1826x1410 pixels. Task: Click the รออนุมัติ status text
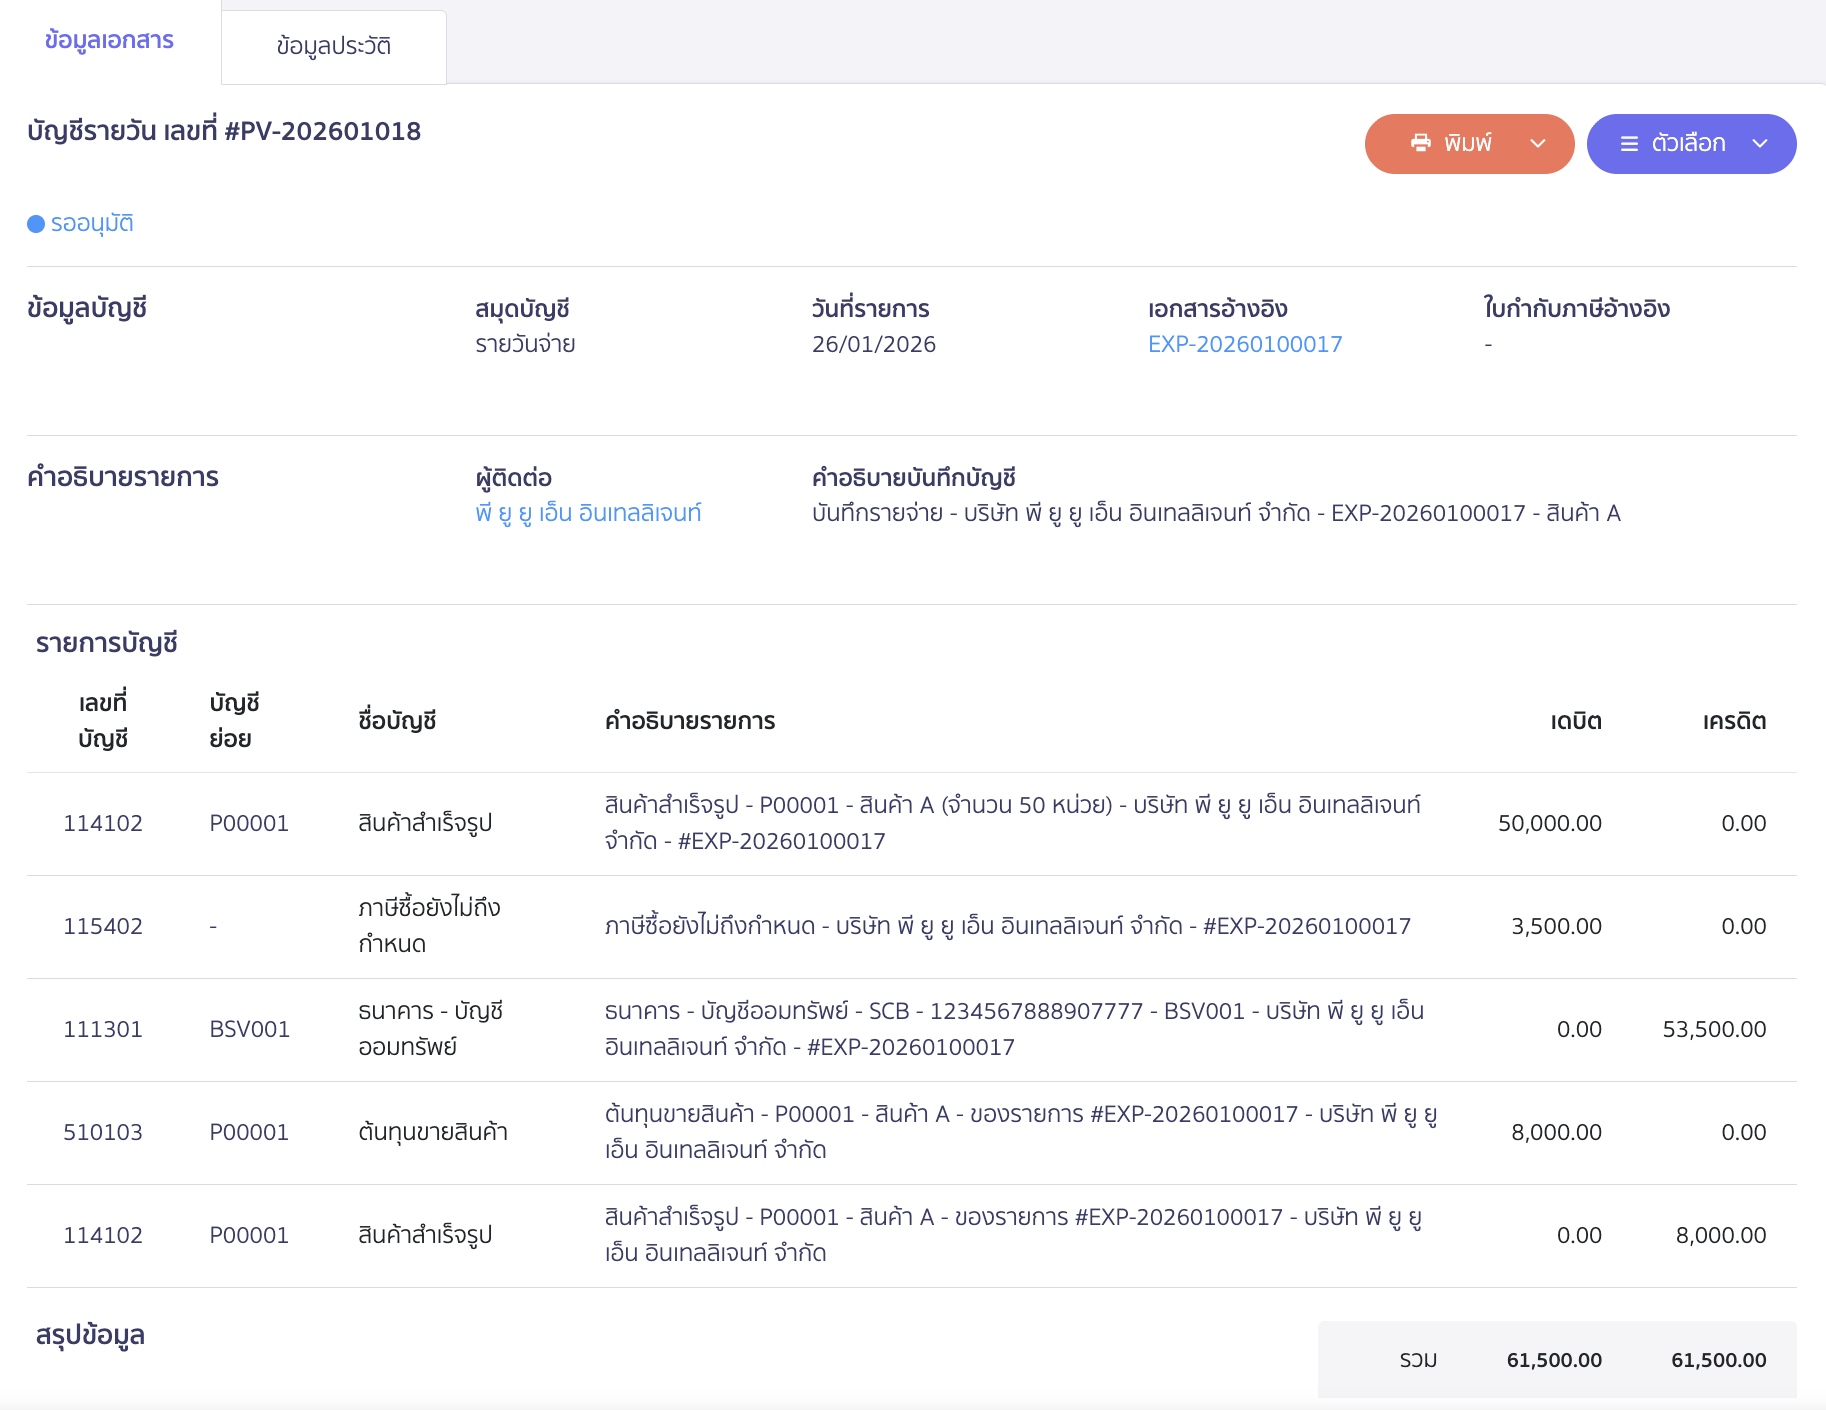click(92, 224)
